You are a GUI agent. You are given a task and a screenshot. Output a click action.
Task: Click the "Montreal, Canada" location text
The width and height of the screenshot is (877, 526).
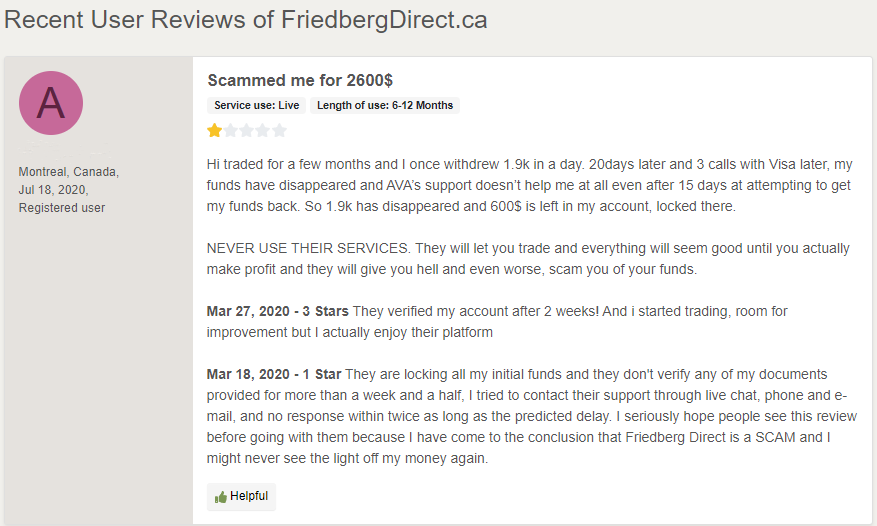coord(68,171)
